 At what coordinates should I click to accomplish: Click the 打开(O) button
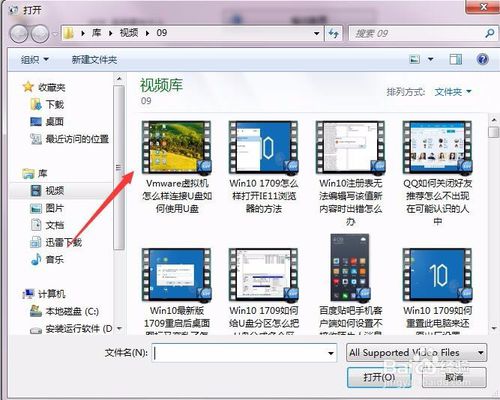[x=379, y=377]
